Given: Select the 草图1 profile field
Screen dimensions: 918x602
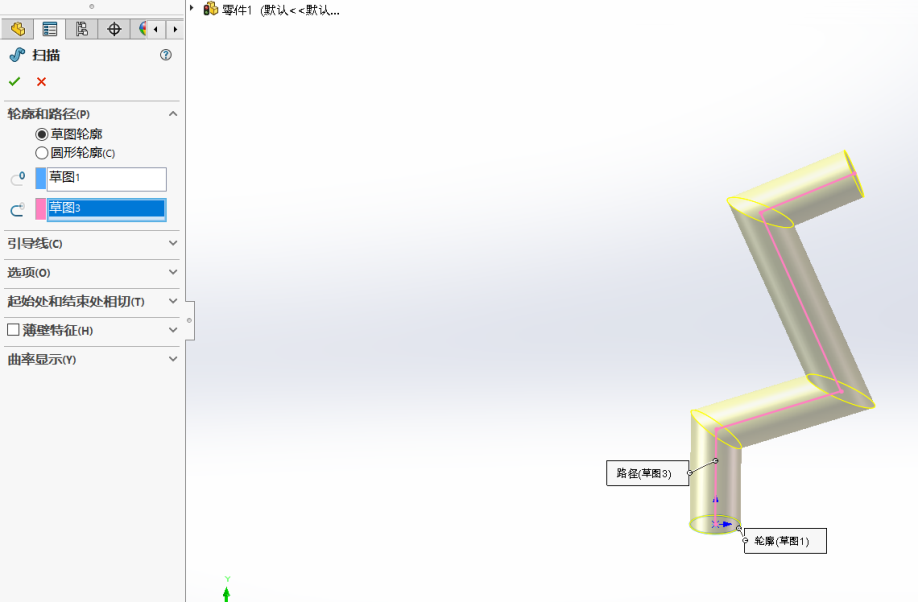Looking at the screenshot, I should click(107, 179).
